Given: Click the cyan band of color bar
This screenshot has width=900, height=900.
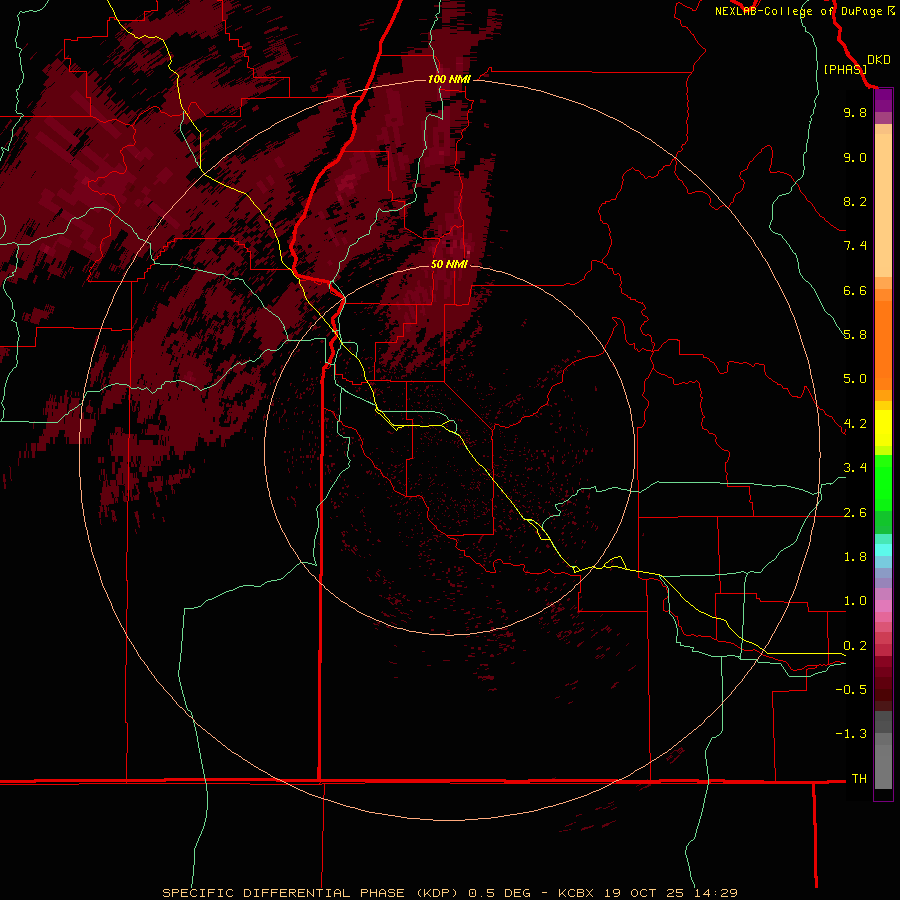Looking at the screenshot, I should [883, 549].
